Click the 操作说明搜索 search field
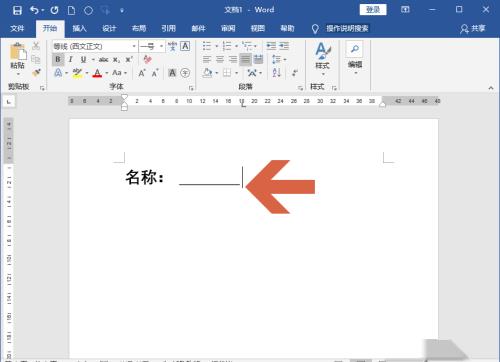Viewport: 500px width, 362px height. [347, 29]
